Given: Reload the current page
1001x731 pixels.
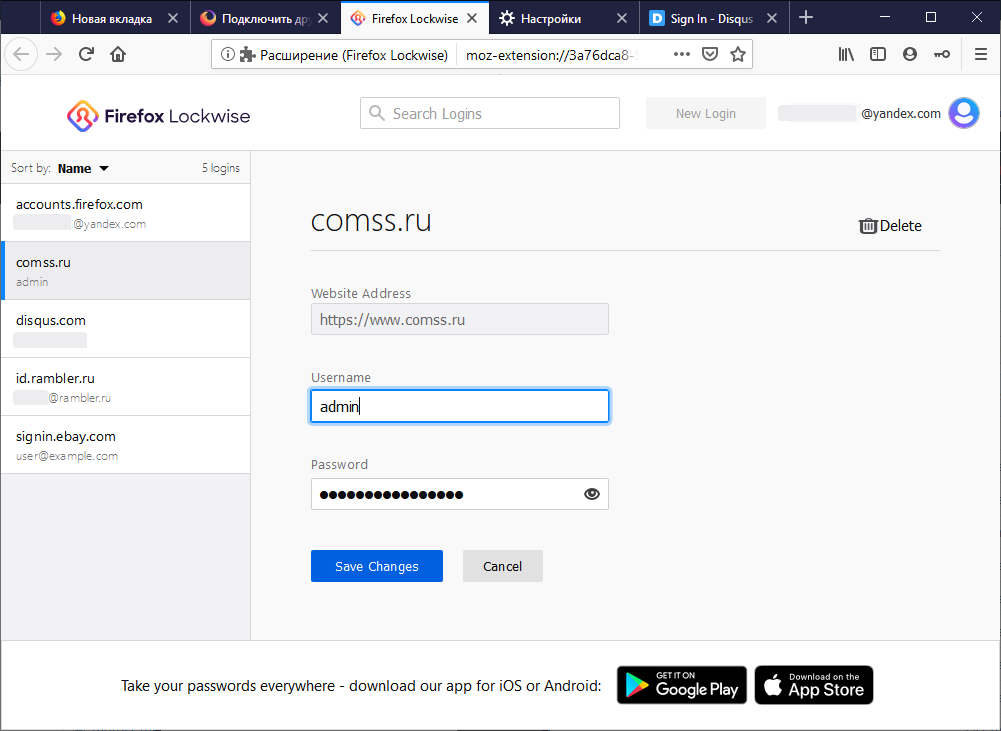Looking at the screenshot, I should (x=86, y=54).
